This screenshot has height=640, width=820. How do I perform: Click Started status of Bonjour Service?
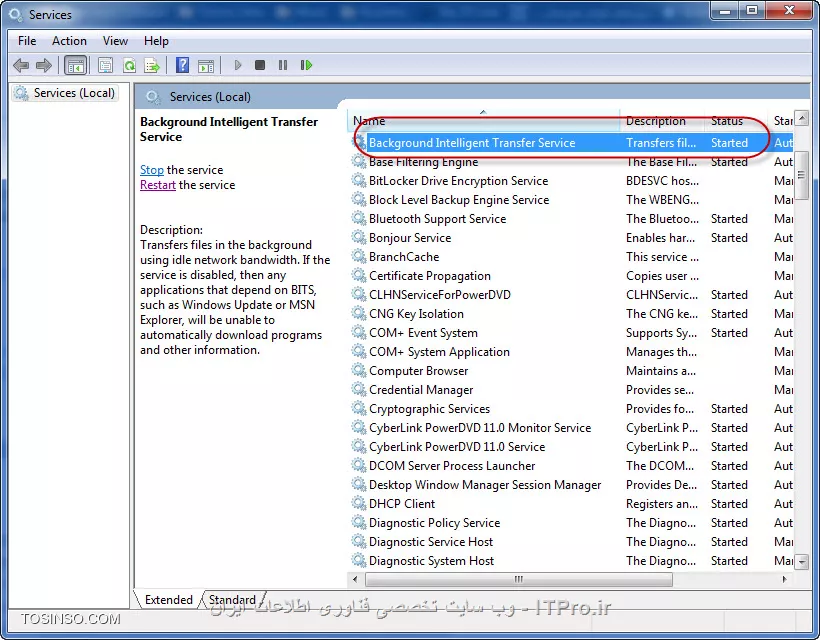[x=729, y=237]
